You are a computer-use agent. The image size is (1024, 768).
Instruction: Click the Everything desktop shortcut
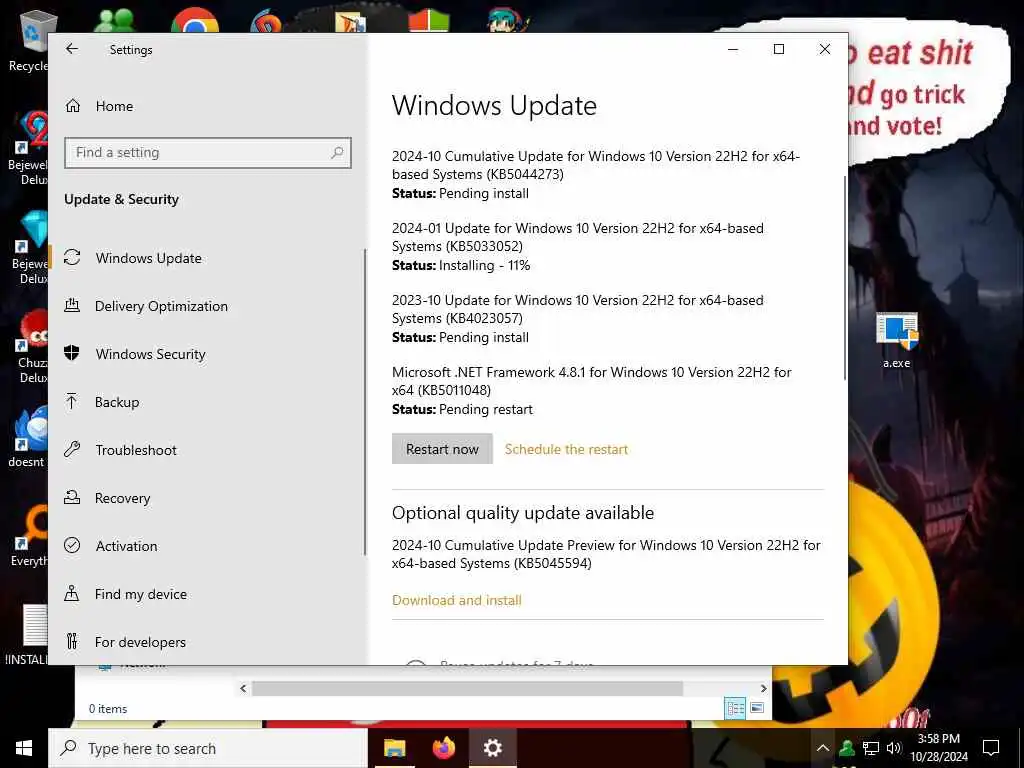[x=28, y=536]
